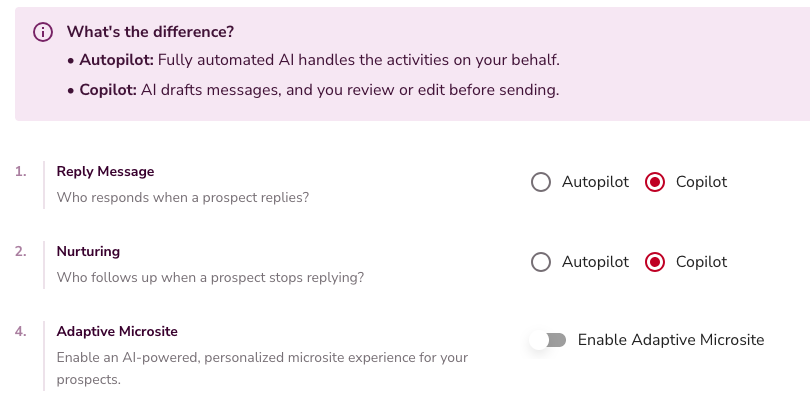810x419 pixels.
Task: Click the Reply Message section title
Action: point(105,171)
